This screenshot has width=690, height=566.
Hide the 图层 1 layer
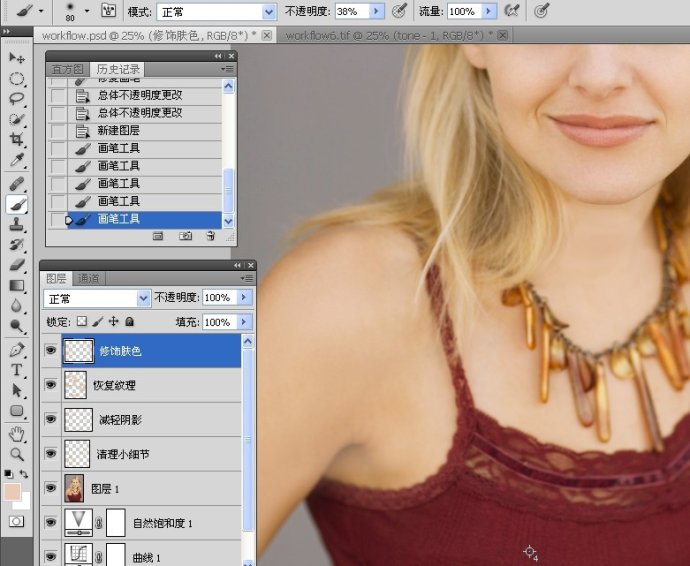coord(51,488)
